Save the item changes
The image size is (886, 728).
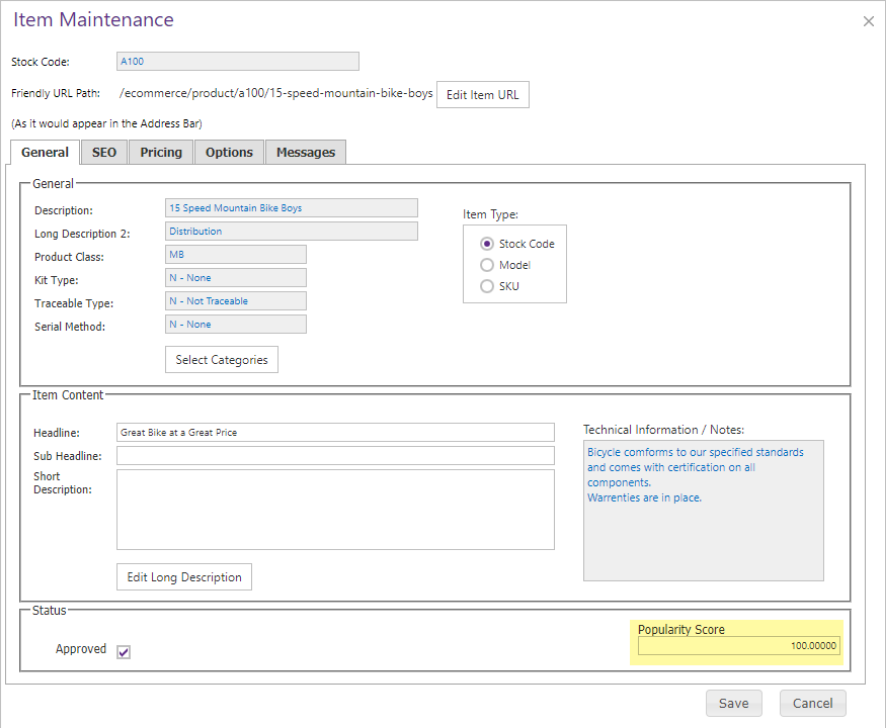[x=733, y=703]
